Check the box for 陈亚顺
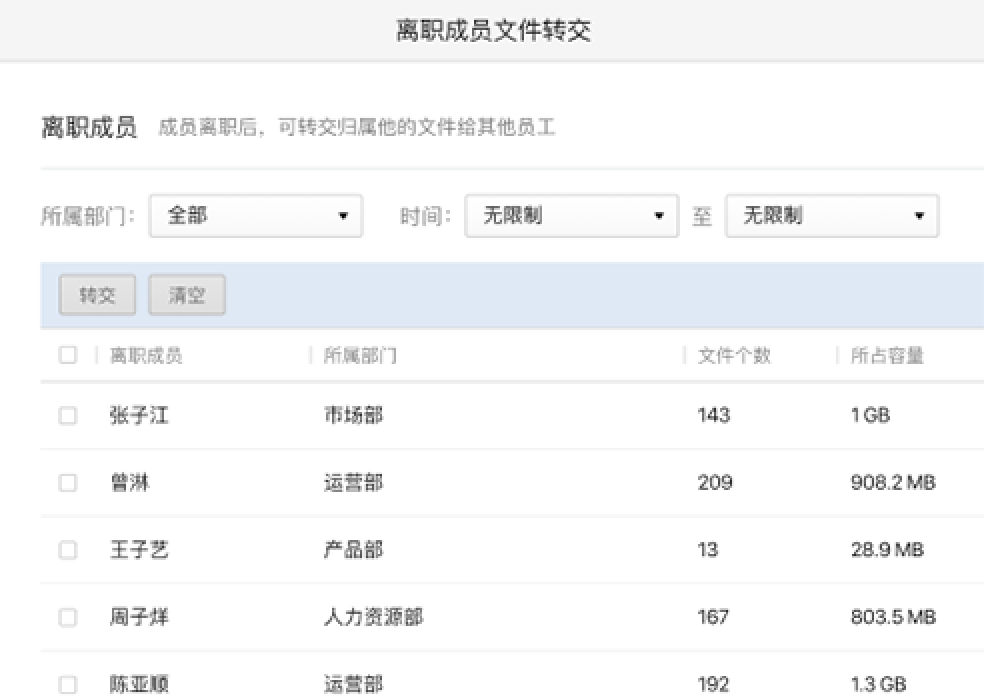Viewport: 984px width, 700px height. (68, 685)
